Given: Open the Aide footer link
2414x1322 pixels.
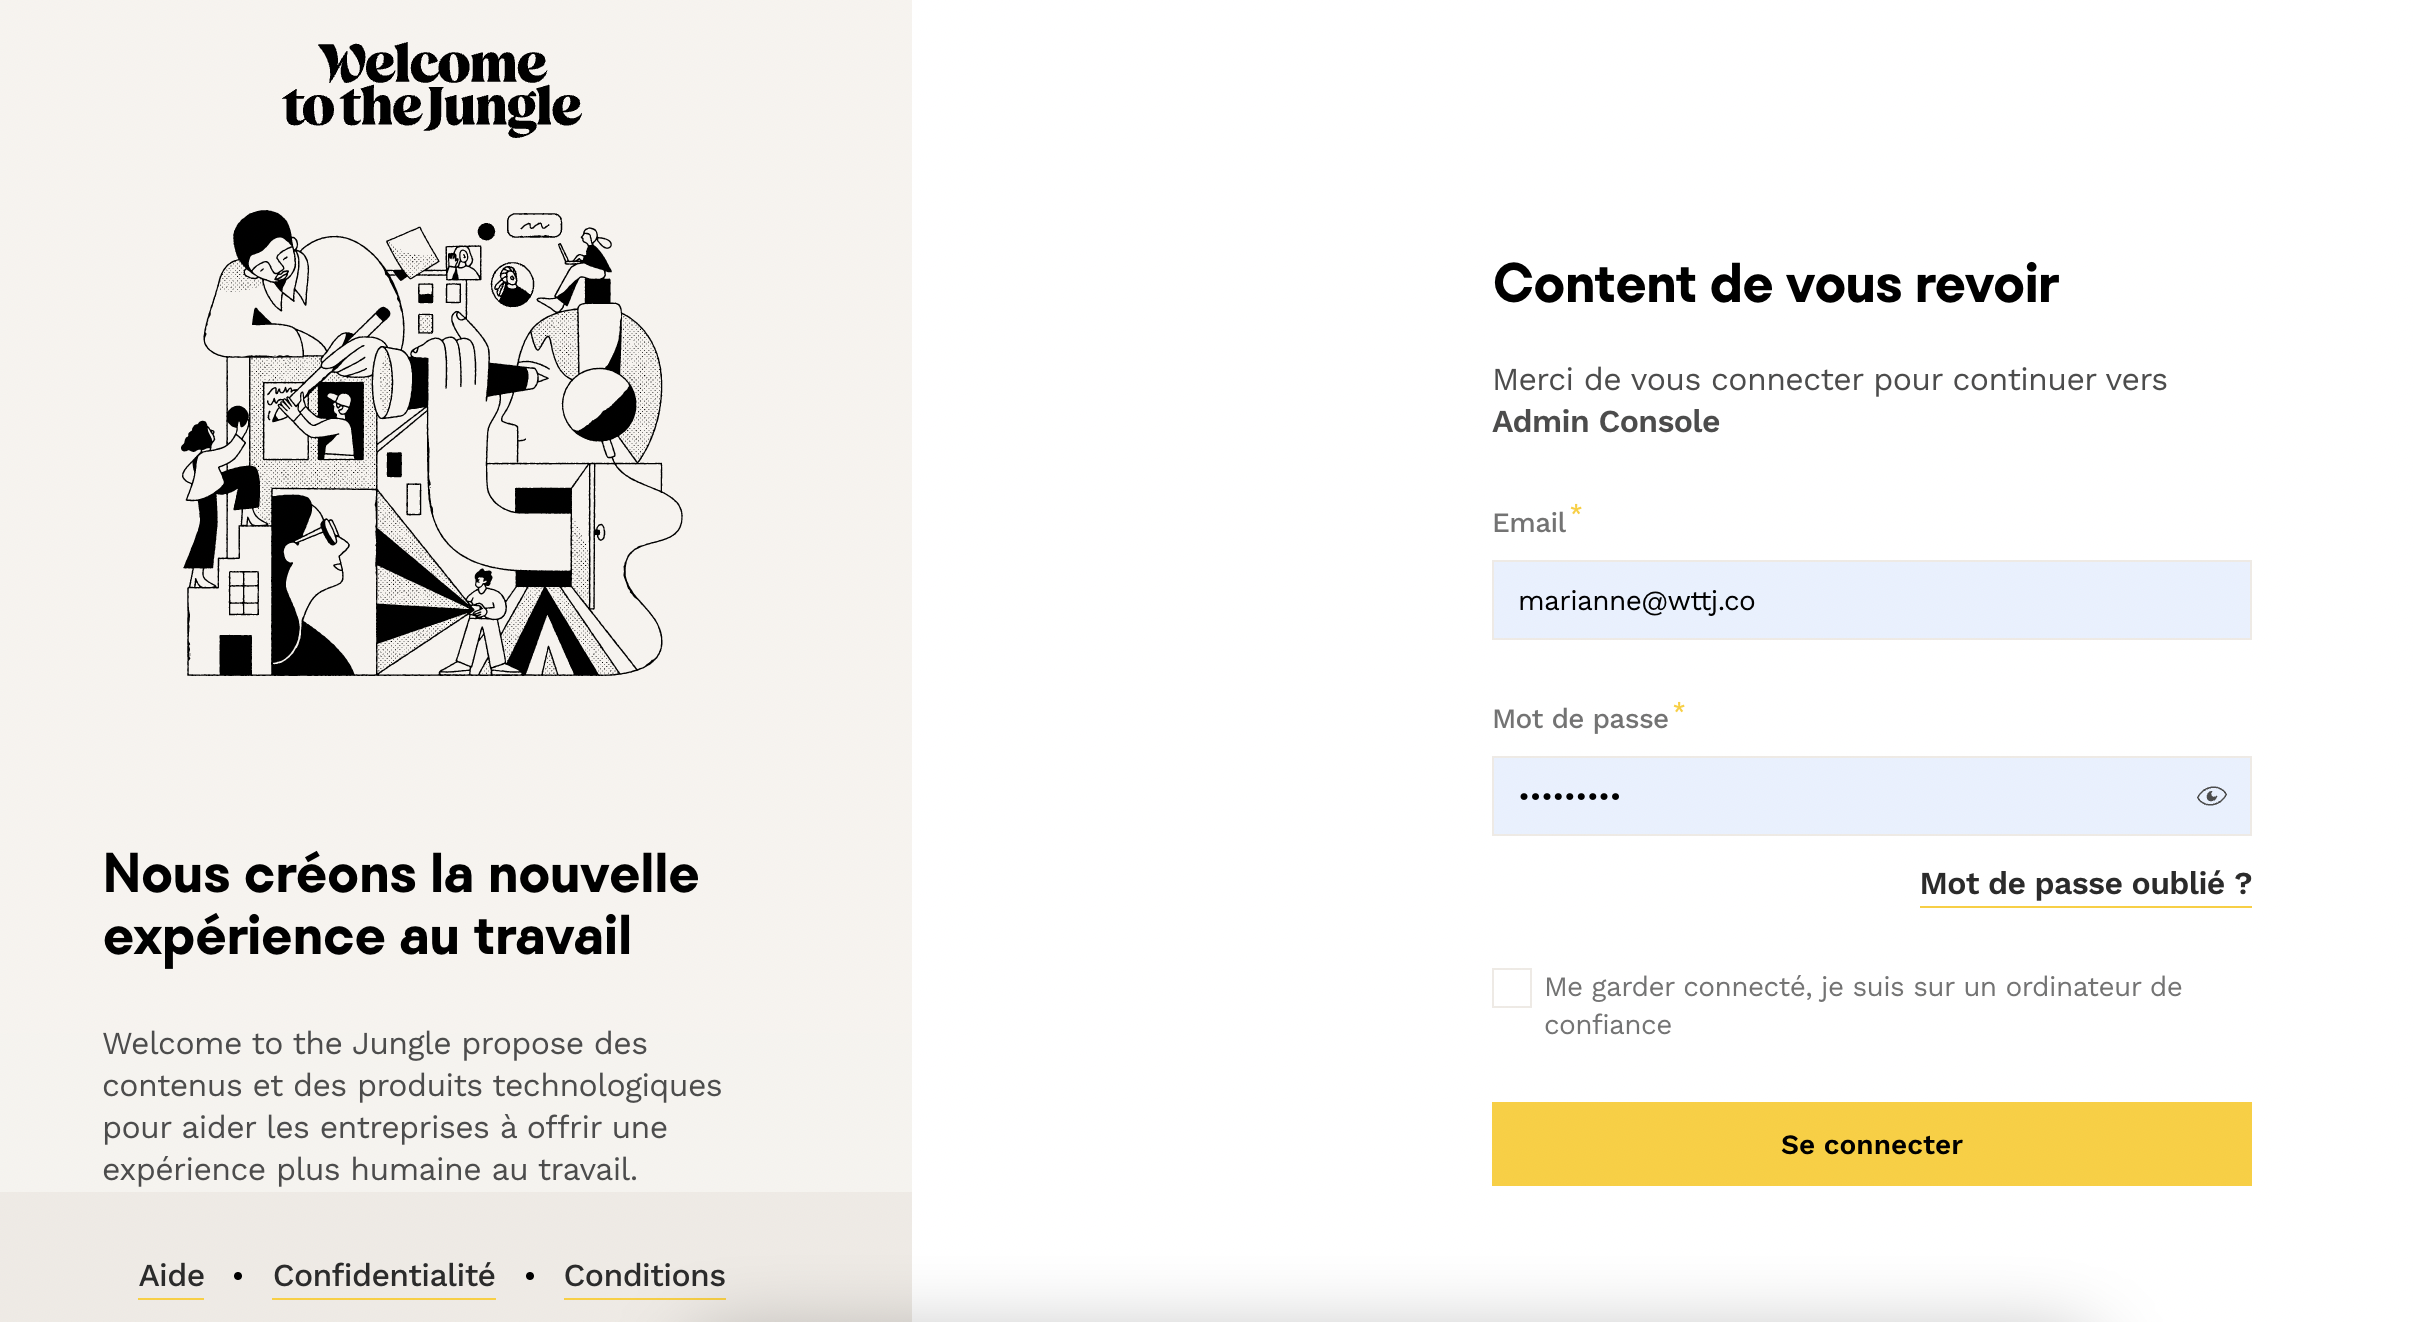Looking at the screenshot, I should coord(171,1276).
